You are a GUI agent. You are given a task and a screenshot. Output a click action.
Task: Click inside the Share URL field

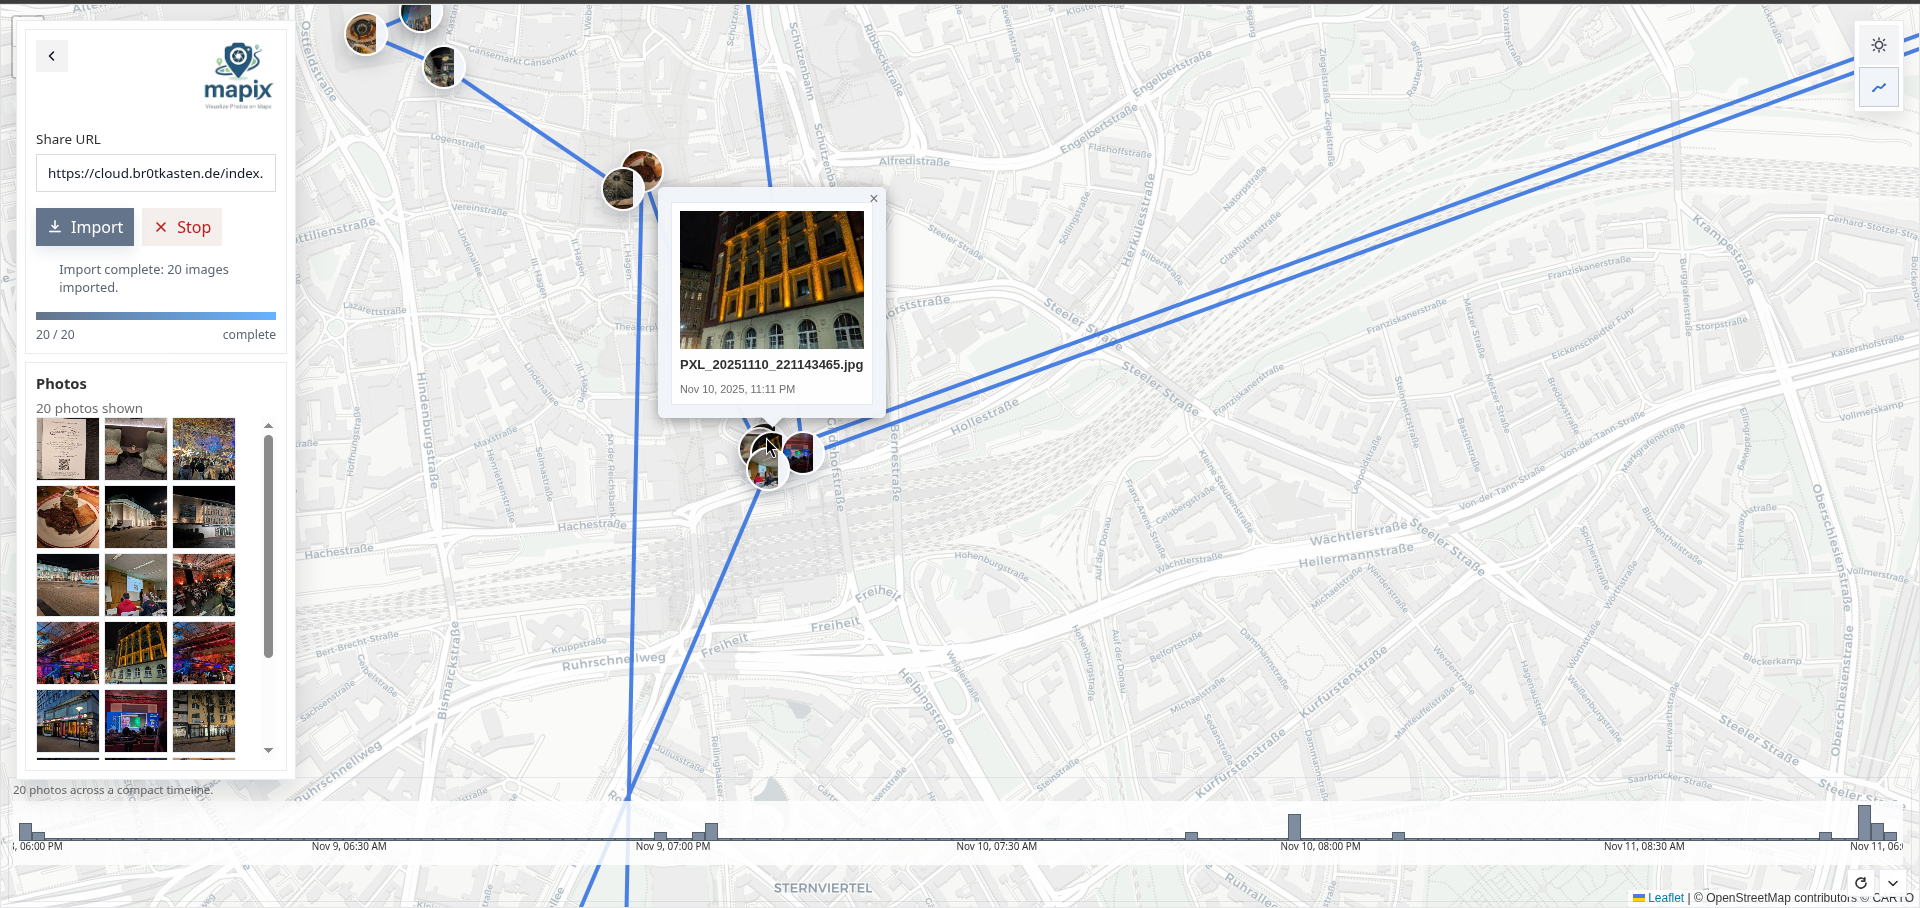[156, 173]
